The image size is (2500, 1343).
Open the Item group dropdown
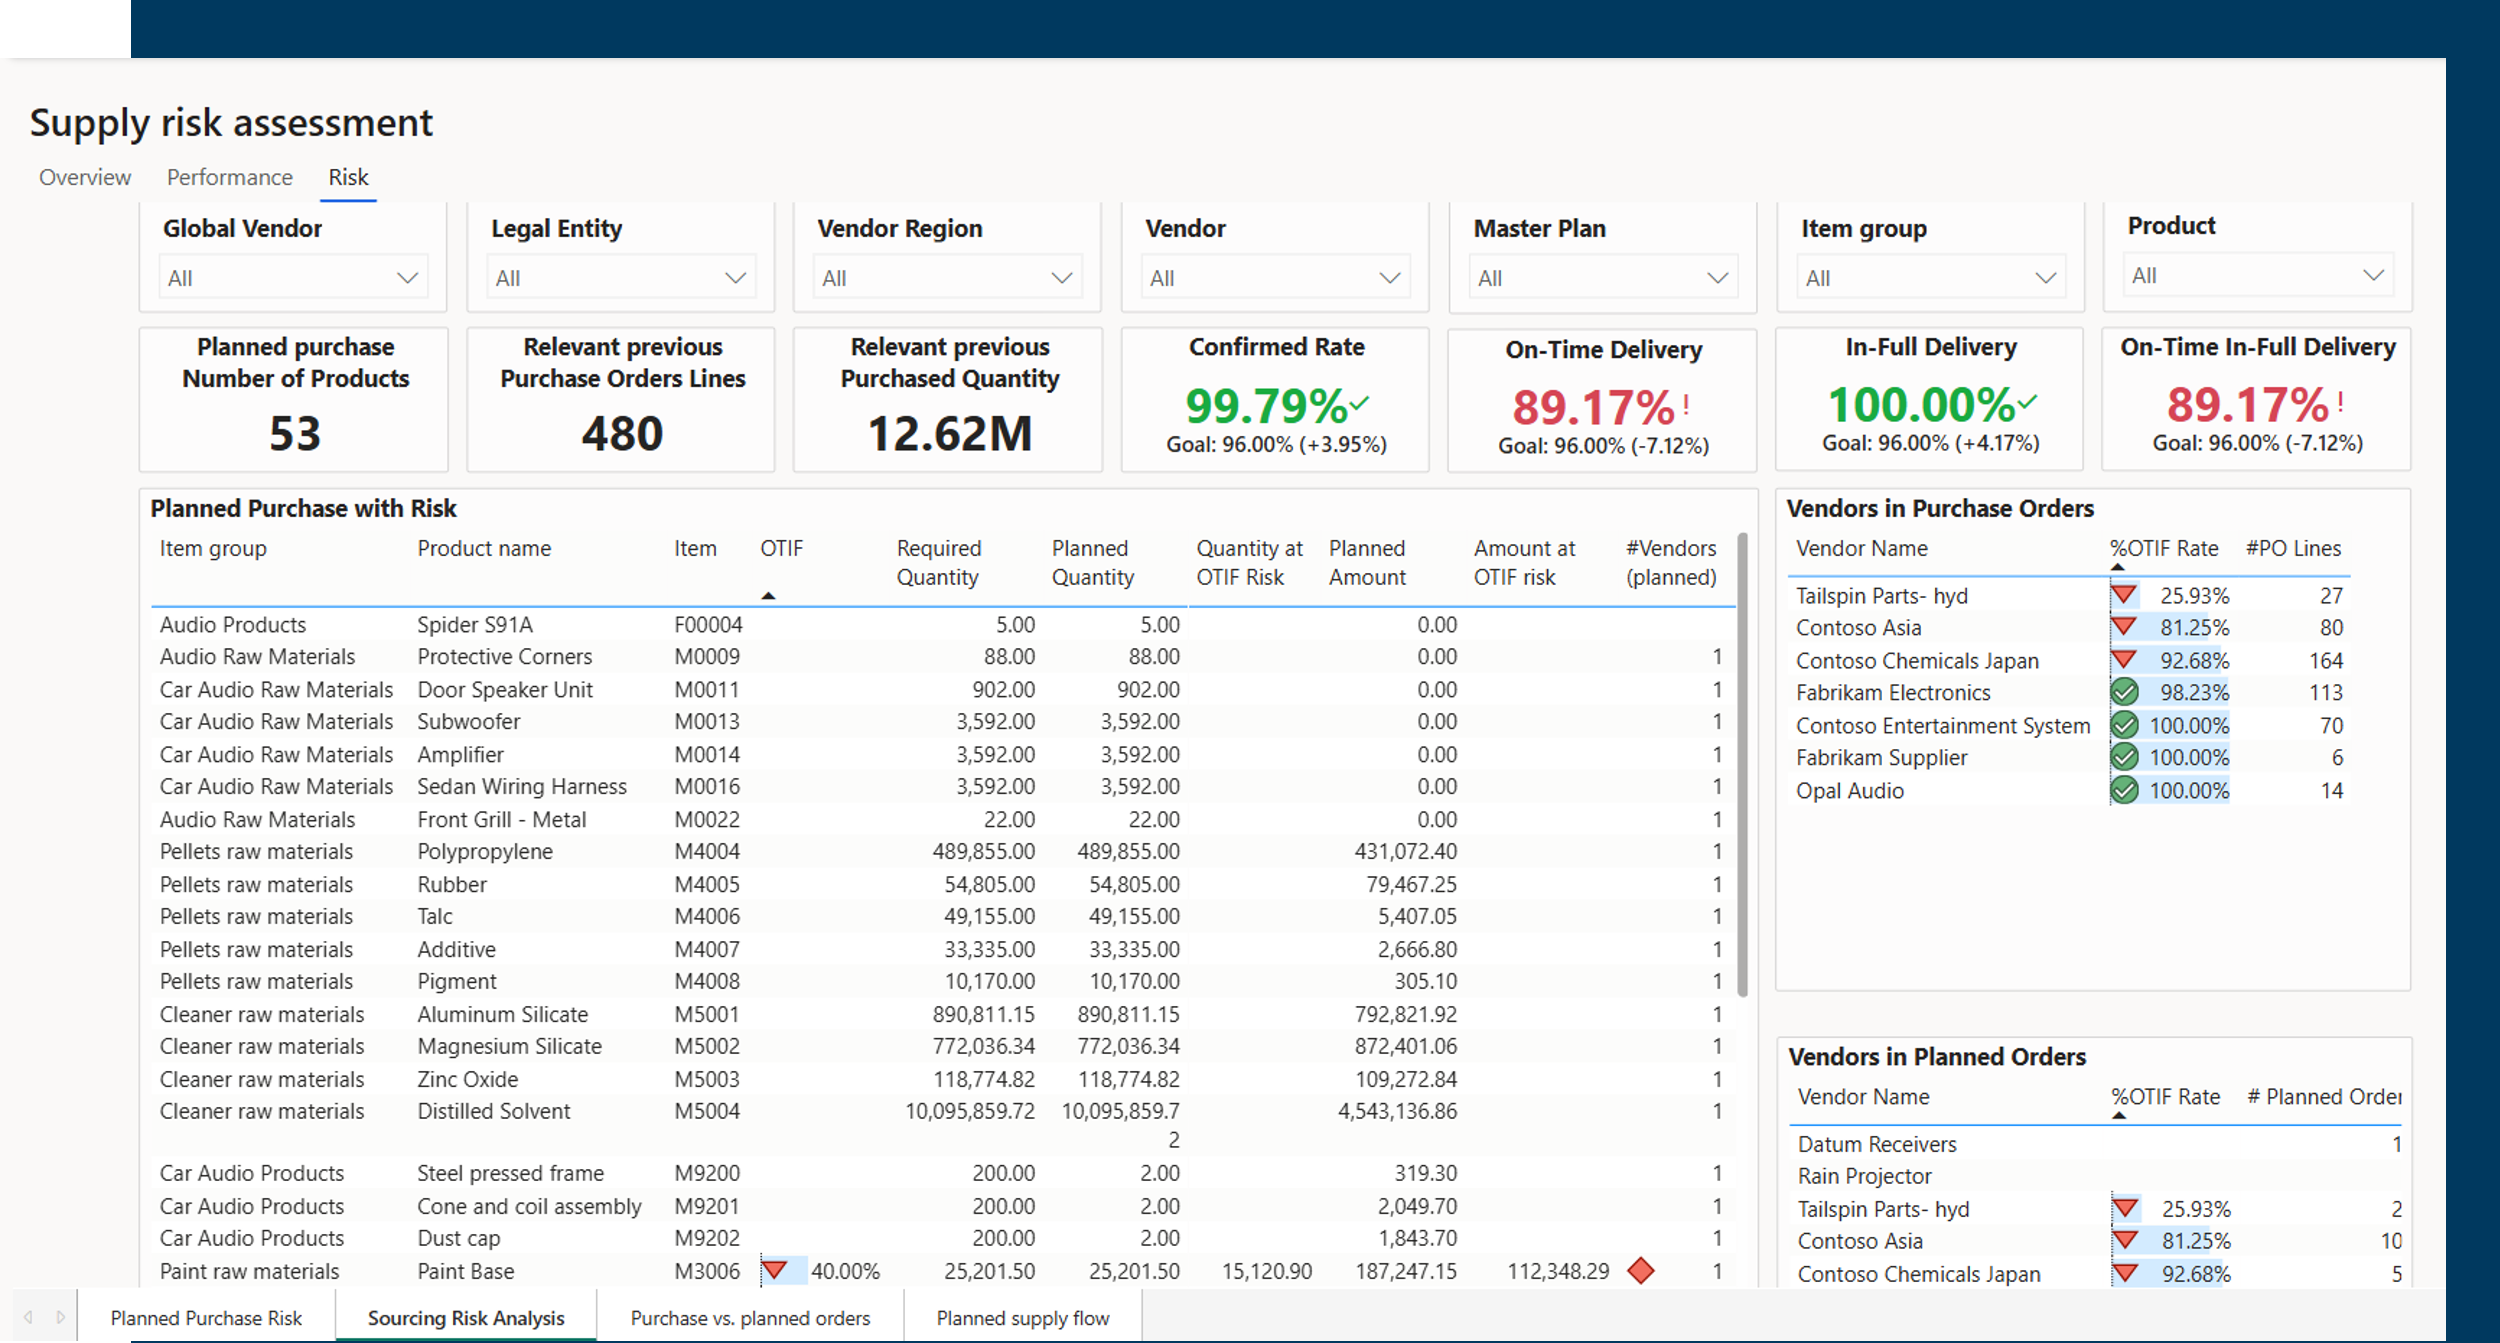[x=1931, y=278]
